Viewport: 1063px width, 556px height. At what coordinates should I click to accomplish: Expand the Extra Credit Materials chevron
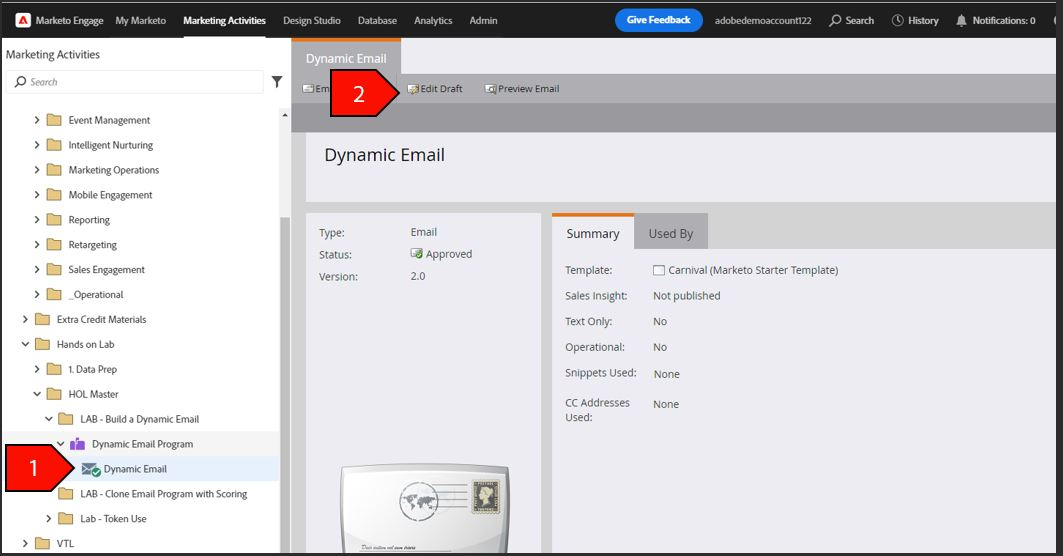point(25,319)
